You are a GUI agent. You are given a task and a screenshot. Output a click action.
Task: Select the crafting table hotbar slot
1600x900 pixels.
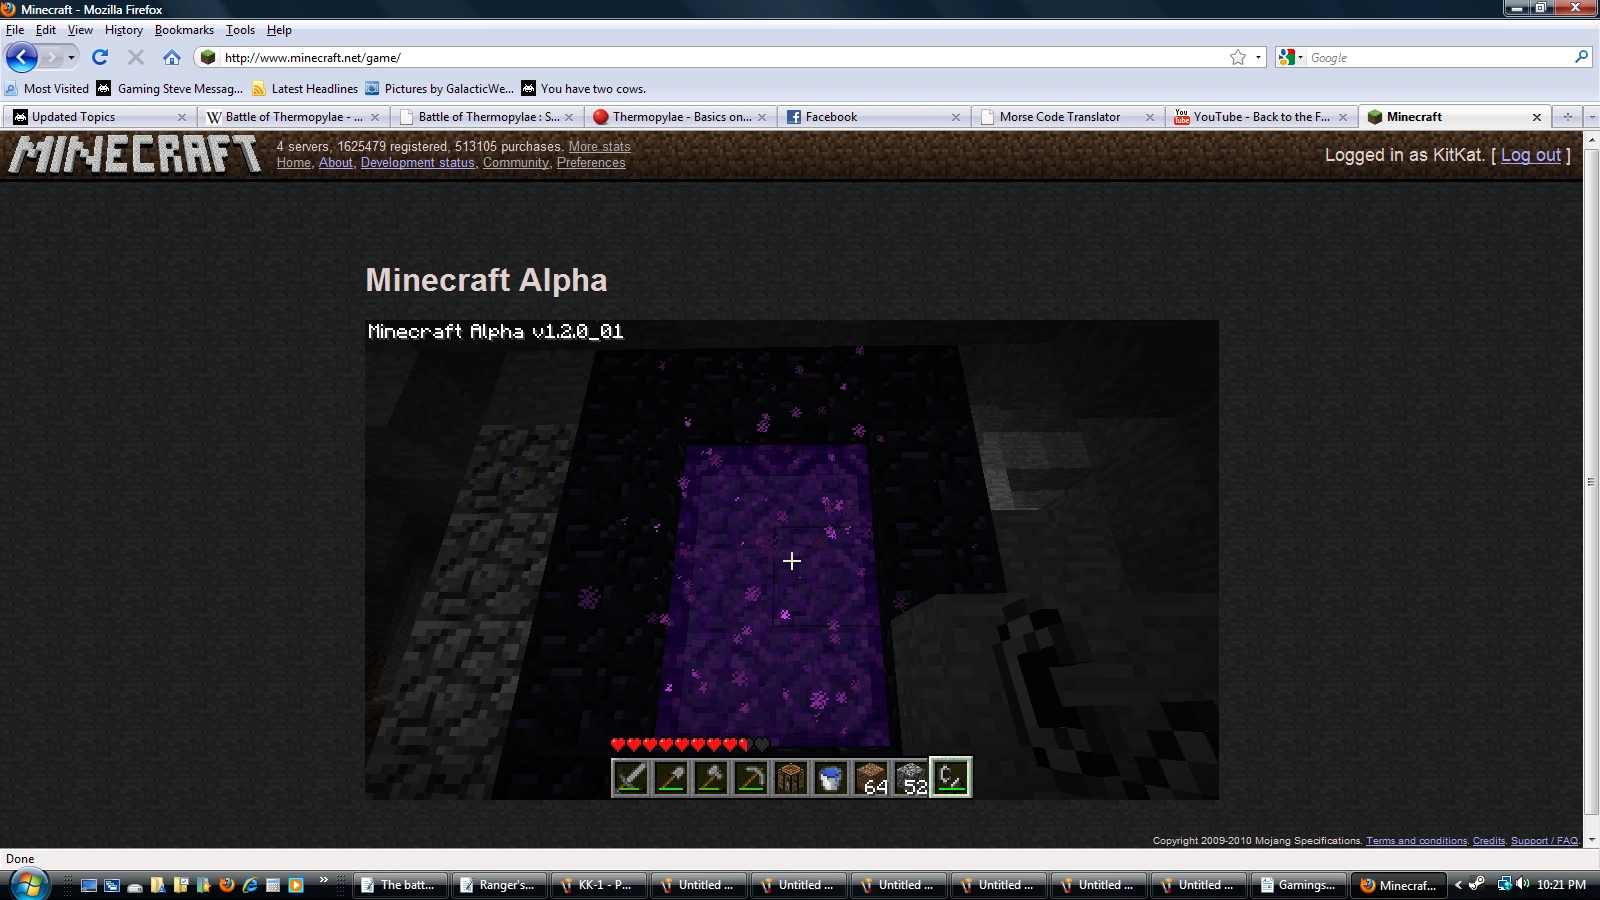pyautogui.click(x=791, y=777)
